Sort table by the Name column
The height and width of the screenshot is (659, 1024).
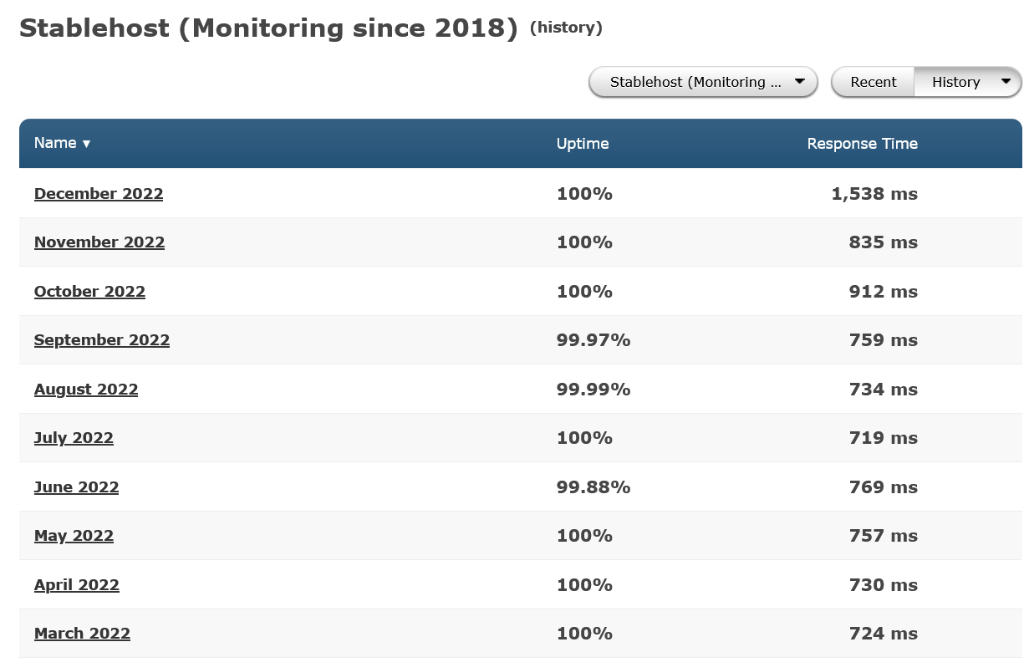pos(62,143)
